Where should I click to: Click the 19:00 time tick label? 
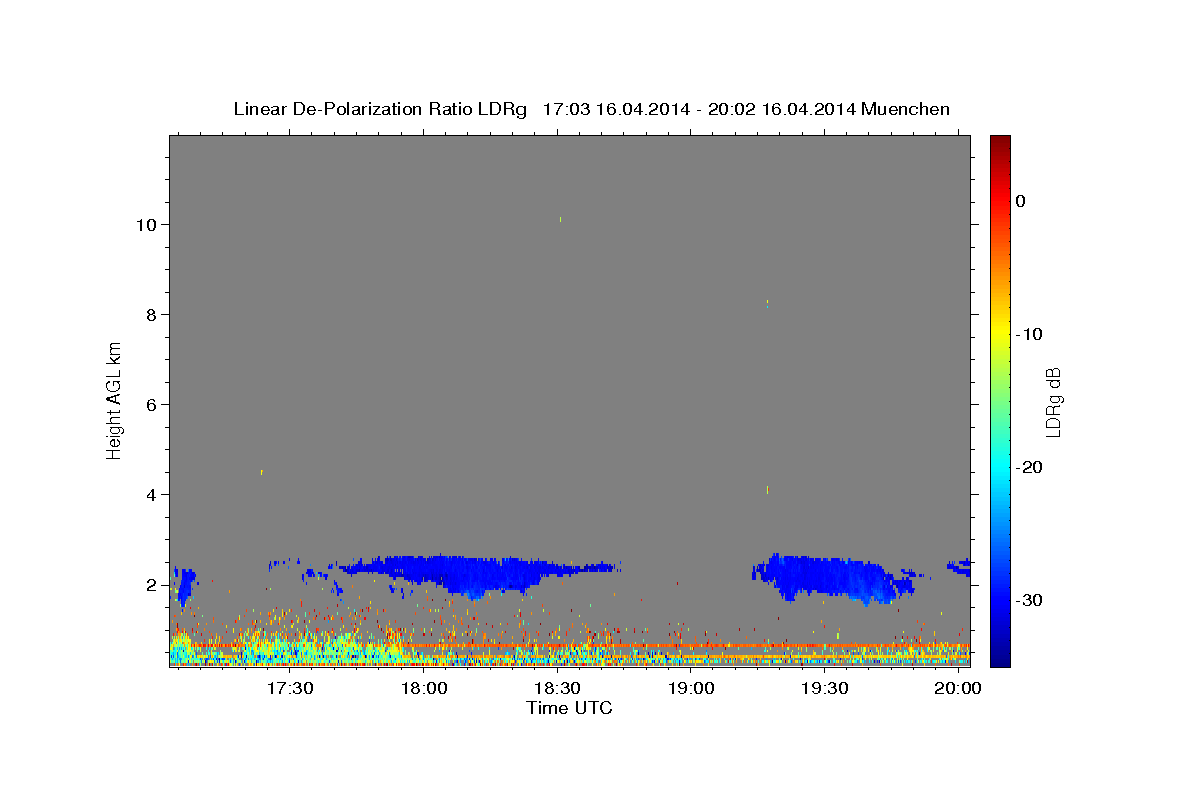(691, 689)
